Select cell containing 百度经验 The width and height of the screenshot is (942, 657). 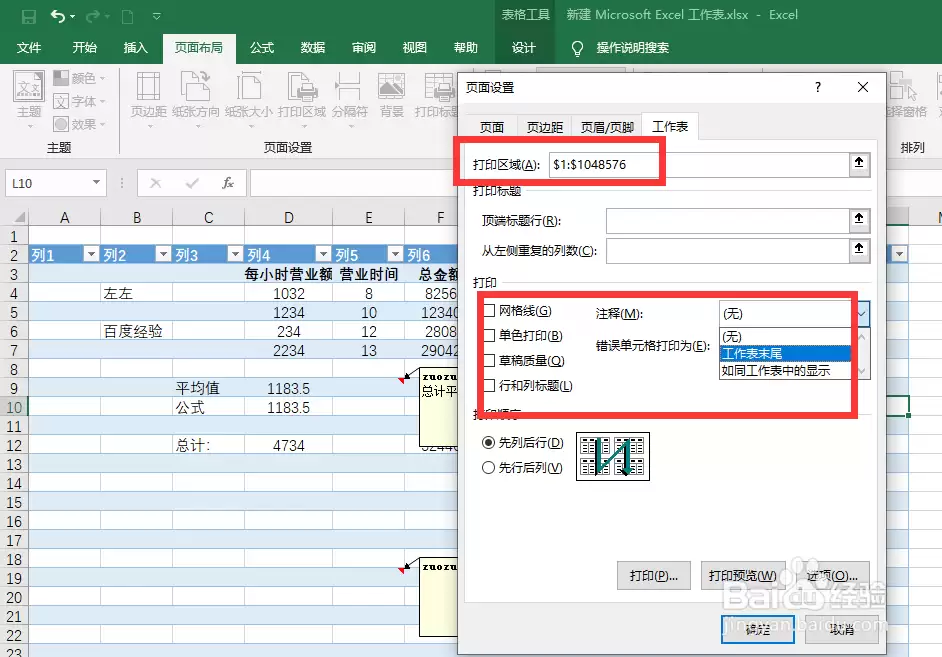click(136, 331)
